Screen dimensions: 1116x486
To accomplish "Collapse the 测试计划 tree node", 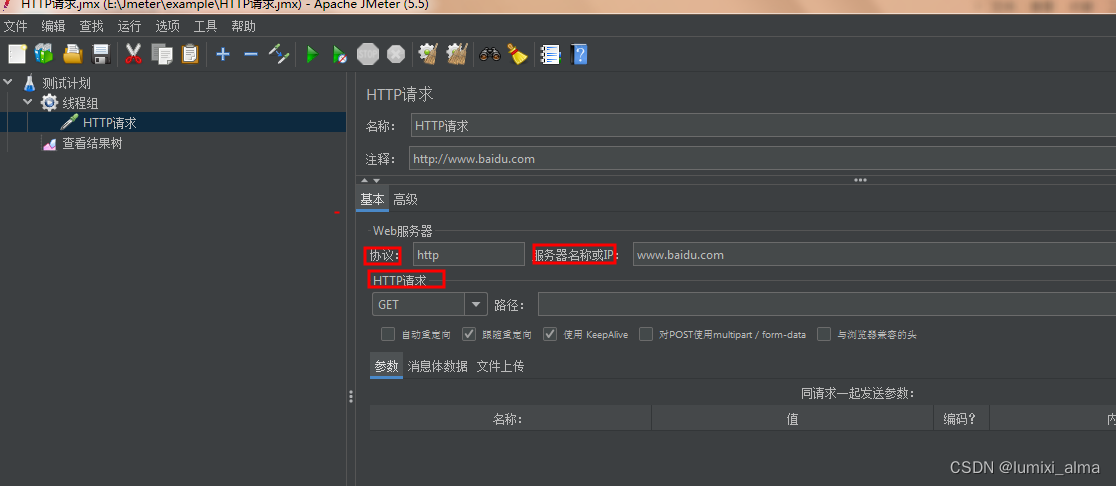I will pyautogui.click(x=8, y=82).
